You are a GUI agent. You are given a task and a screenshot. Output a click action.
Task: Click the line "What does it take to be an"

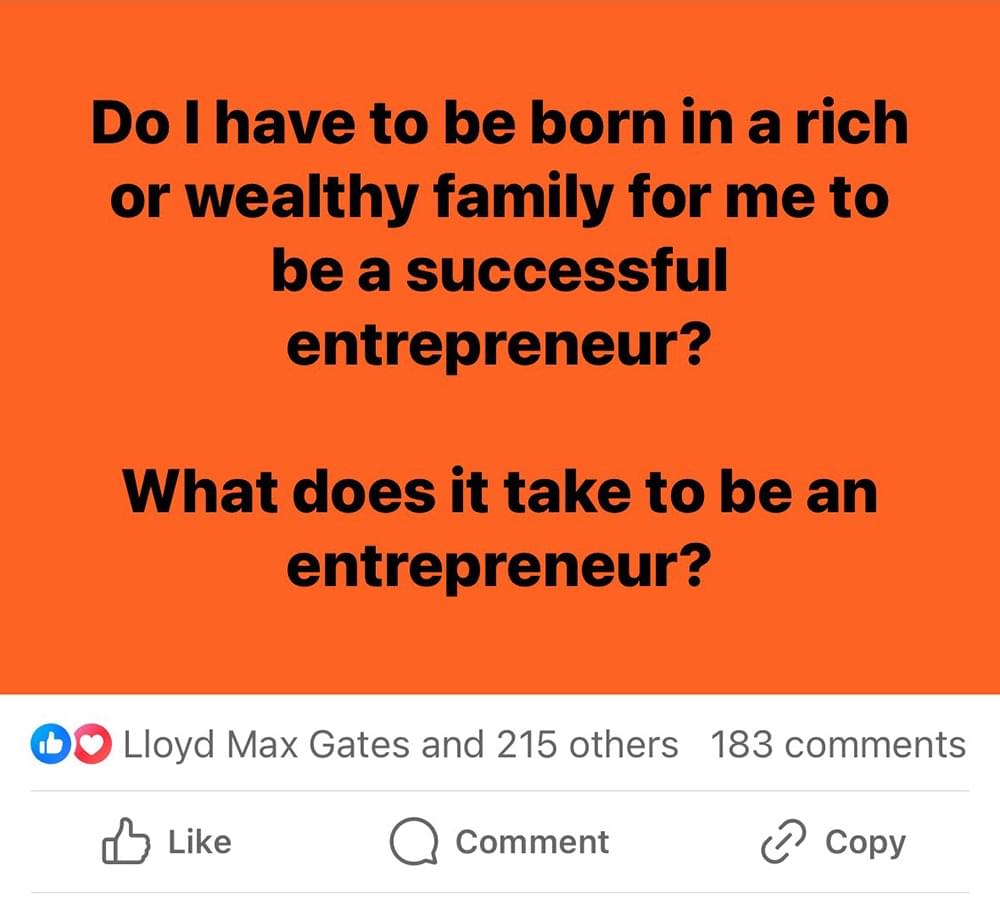(x=500, y=494)
